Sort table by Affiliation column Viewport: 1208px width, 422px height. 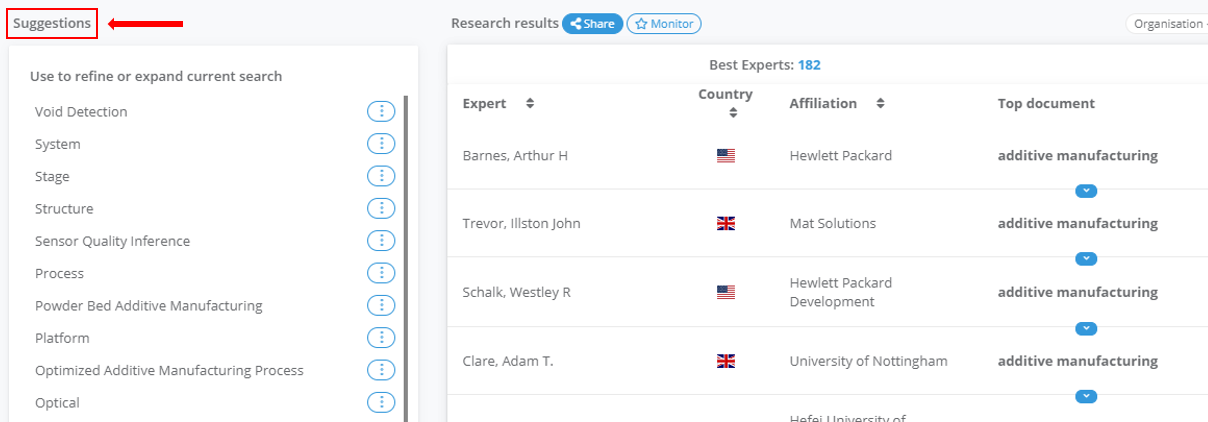click(x=880, y=104)
